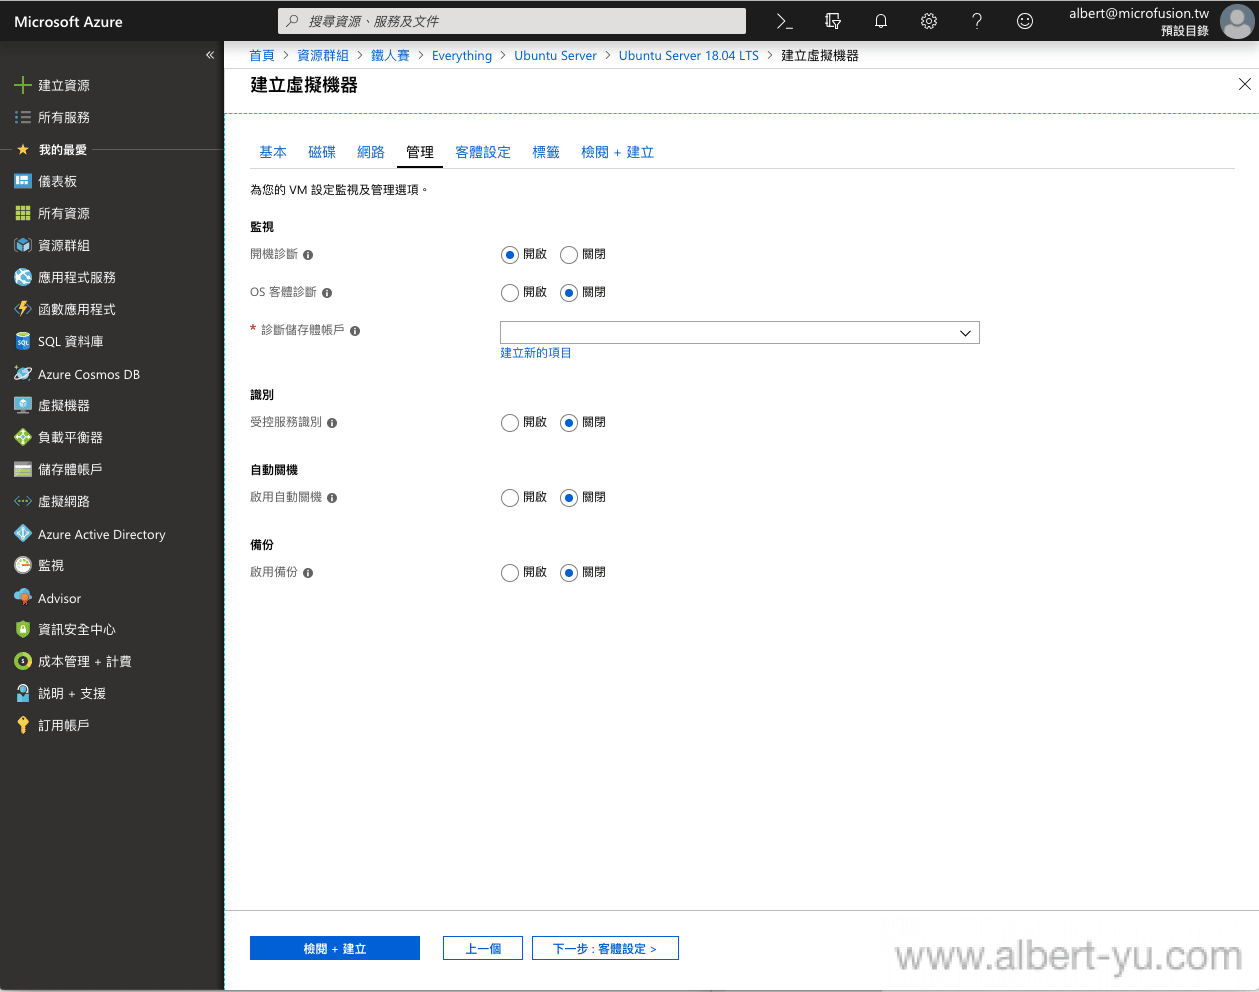
Task: Go to Everything breadcrumb link
Action: click(x=462, y=55)
